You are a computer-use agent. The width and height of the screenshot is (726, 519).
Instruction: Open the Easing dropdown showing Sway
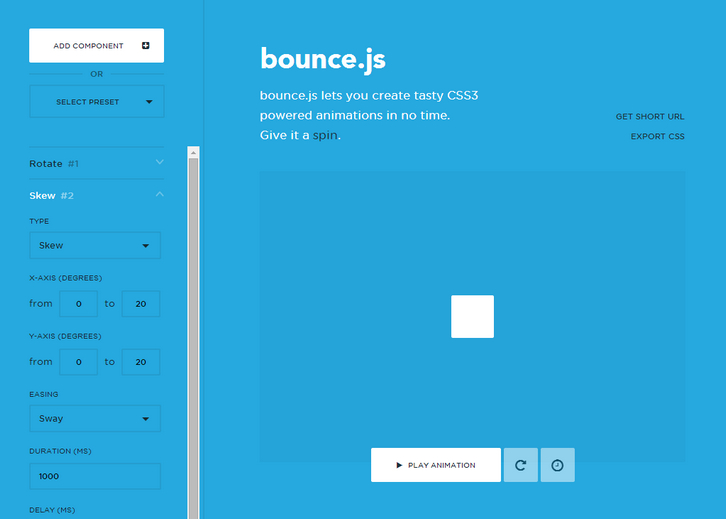click(95, 419)
